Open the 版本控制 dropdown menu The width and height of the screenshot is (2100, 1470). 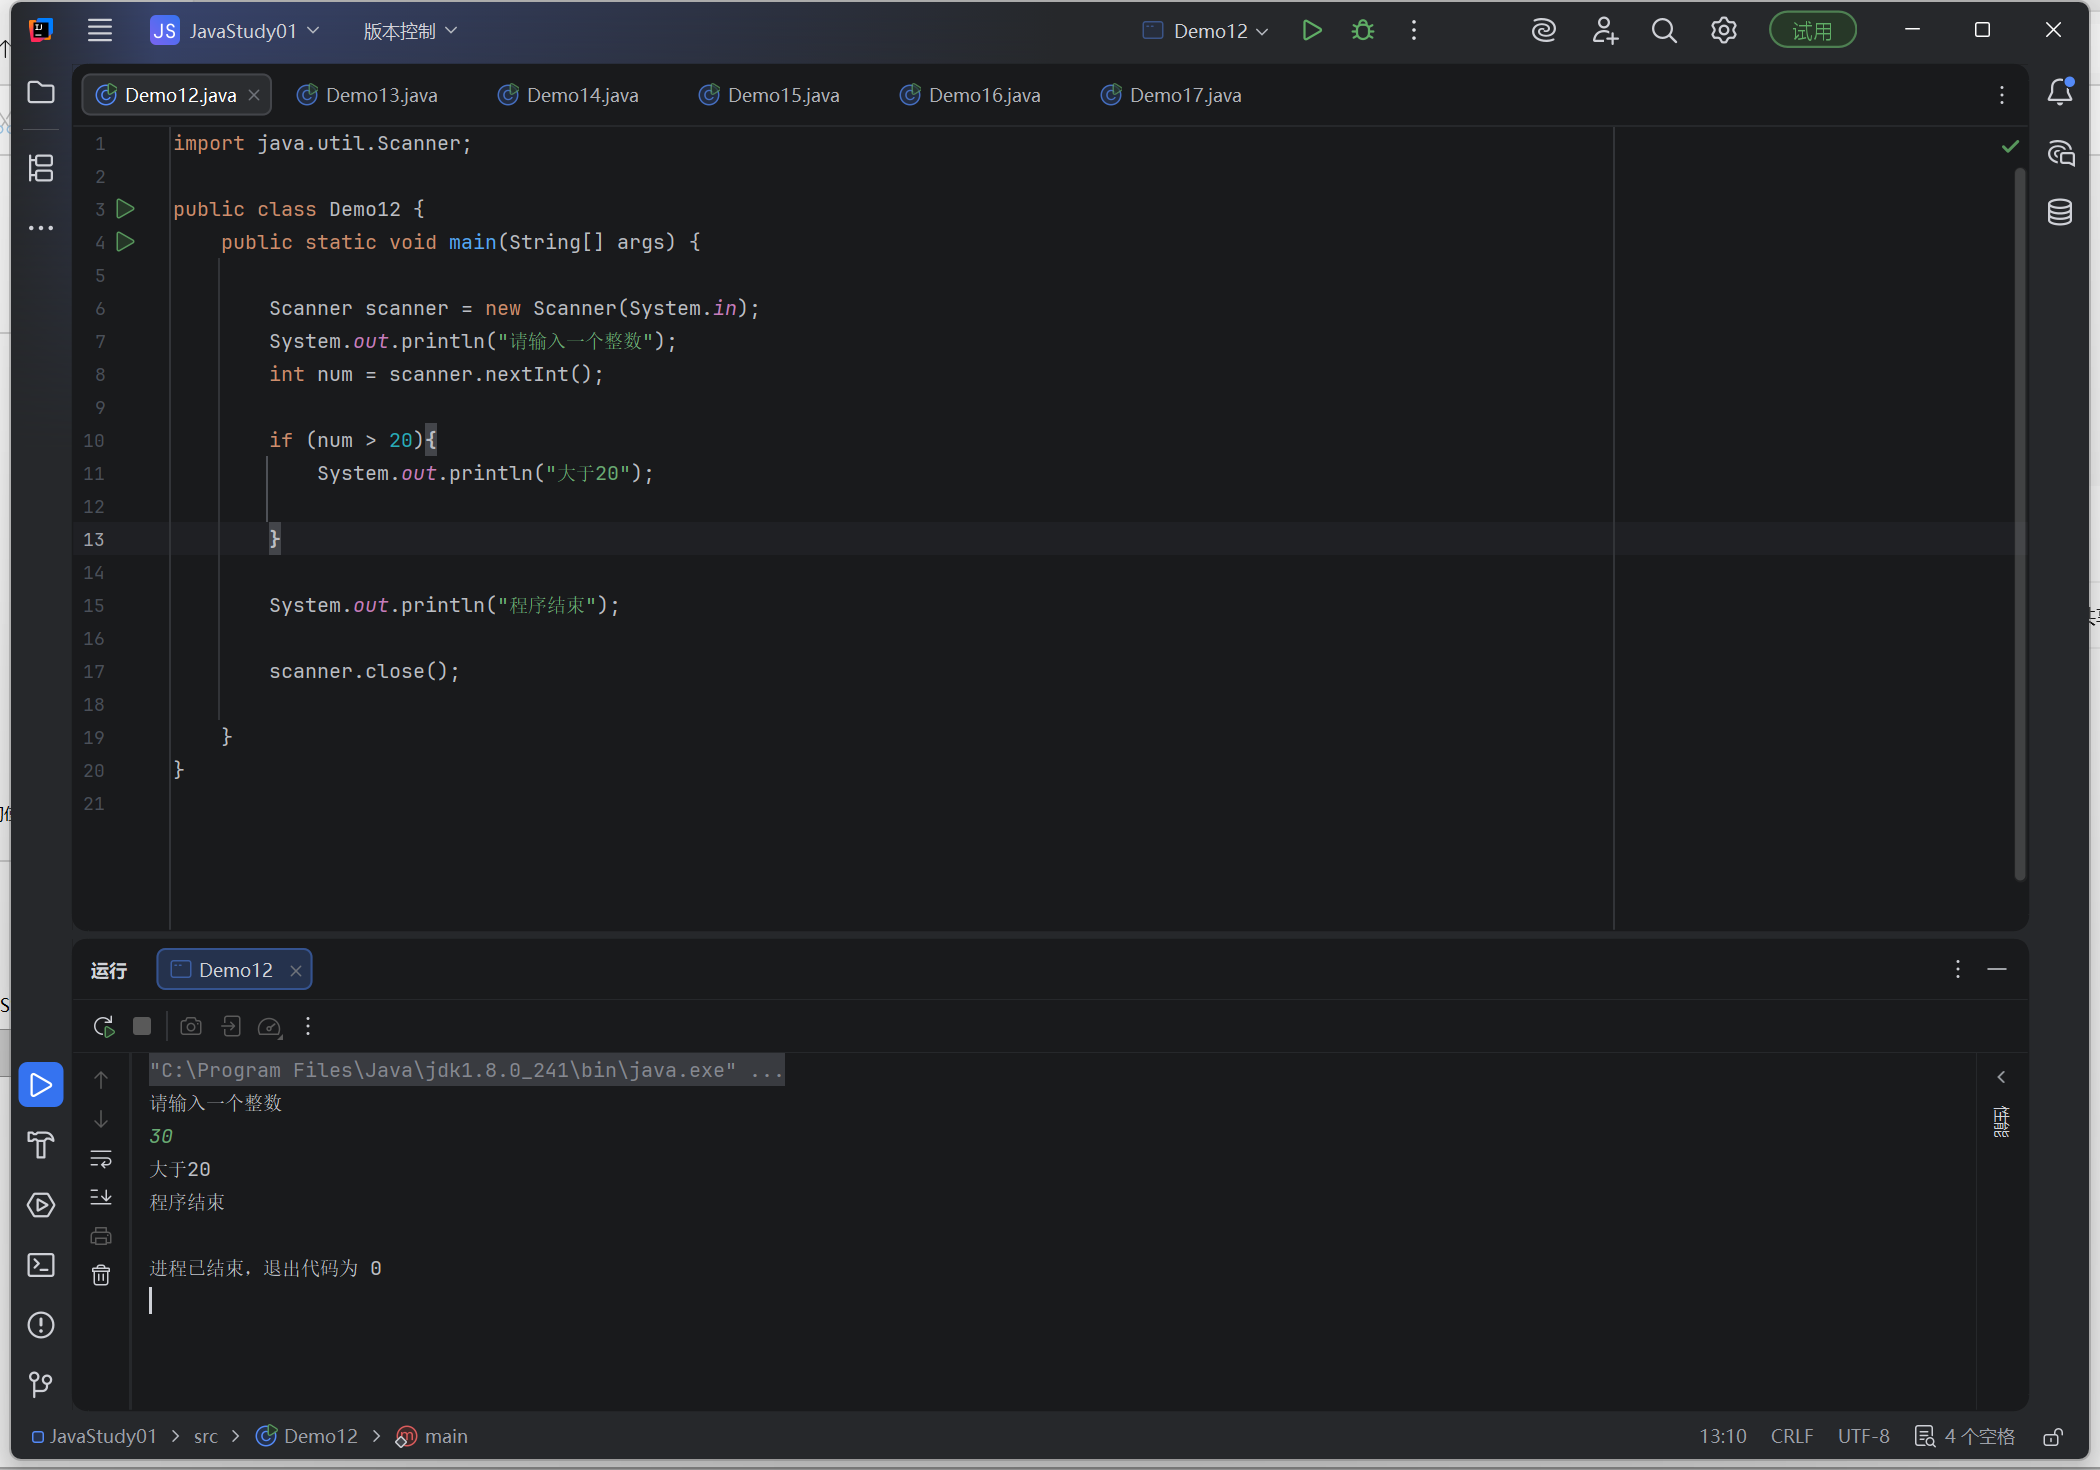[410, 31]
